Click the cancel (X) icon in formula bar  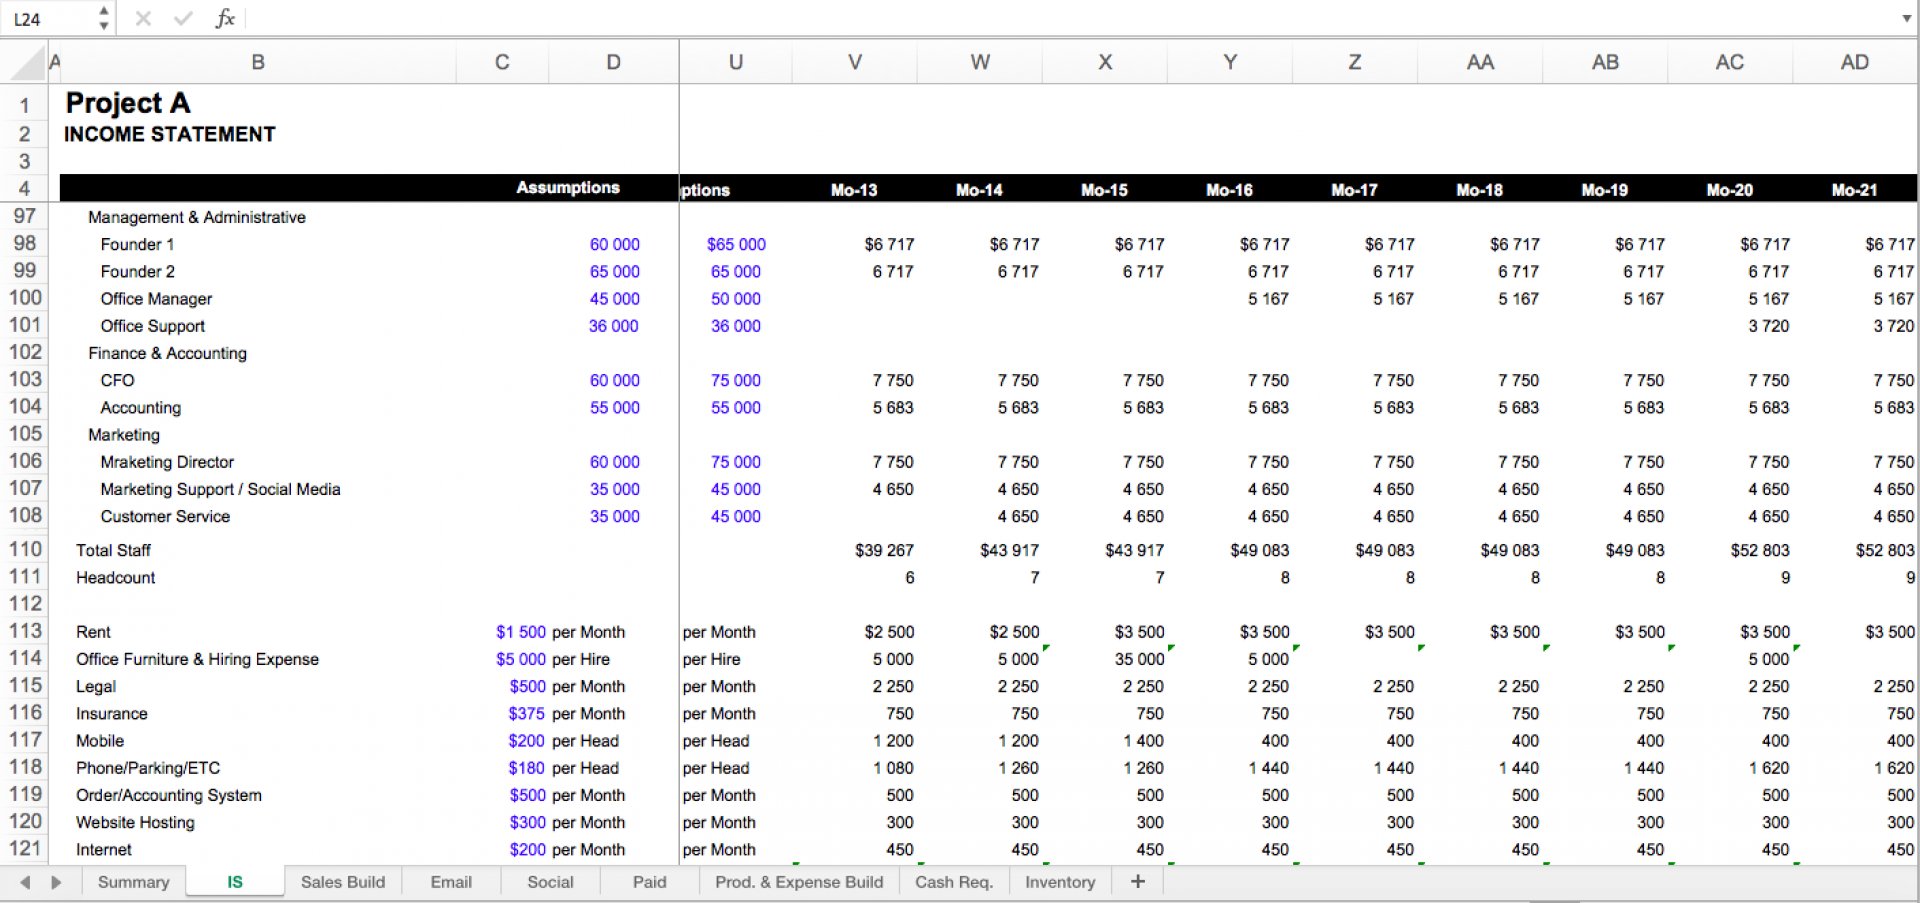143,18
